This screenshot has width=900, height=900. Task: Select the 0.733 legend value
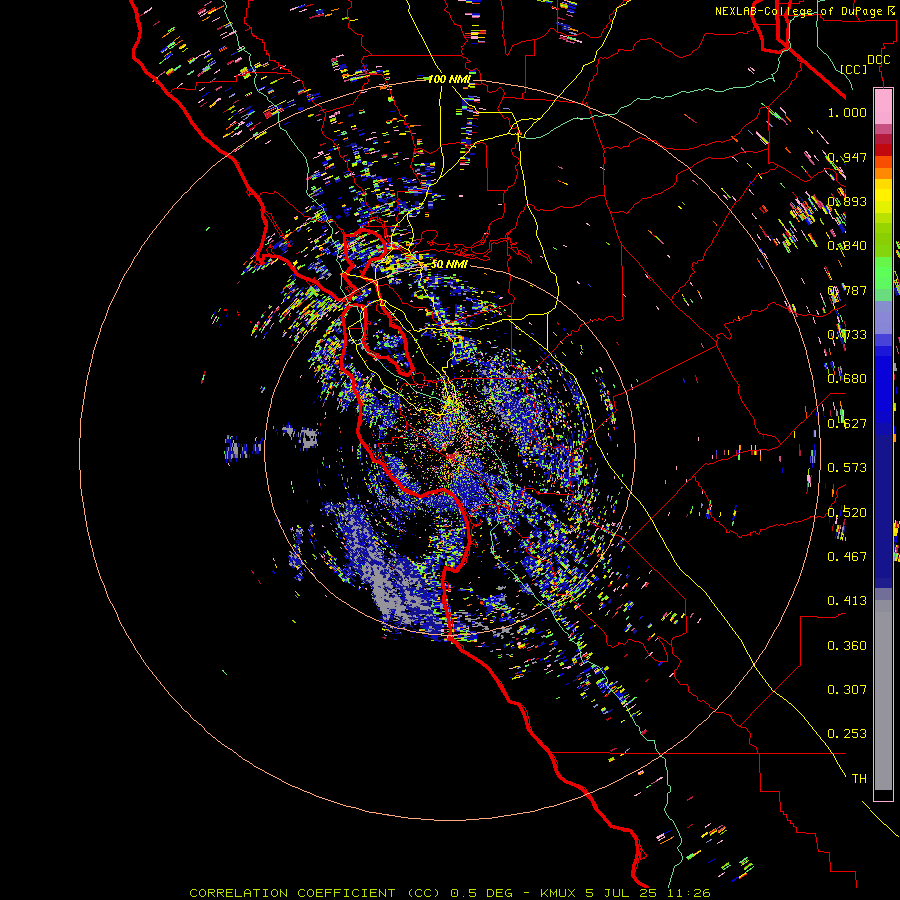847,335
